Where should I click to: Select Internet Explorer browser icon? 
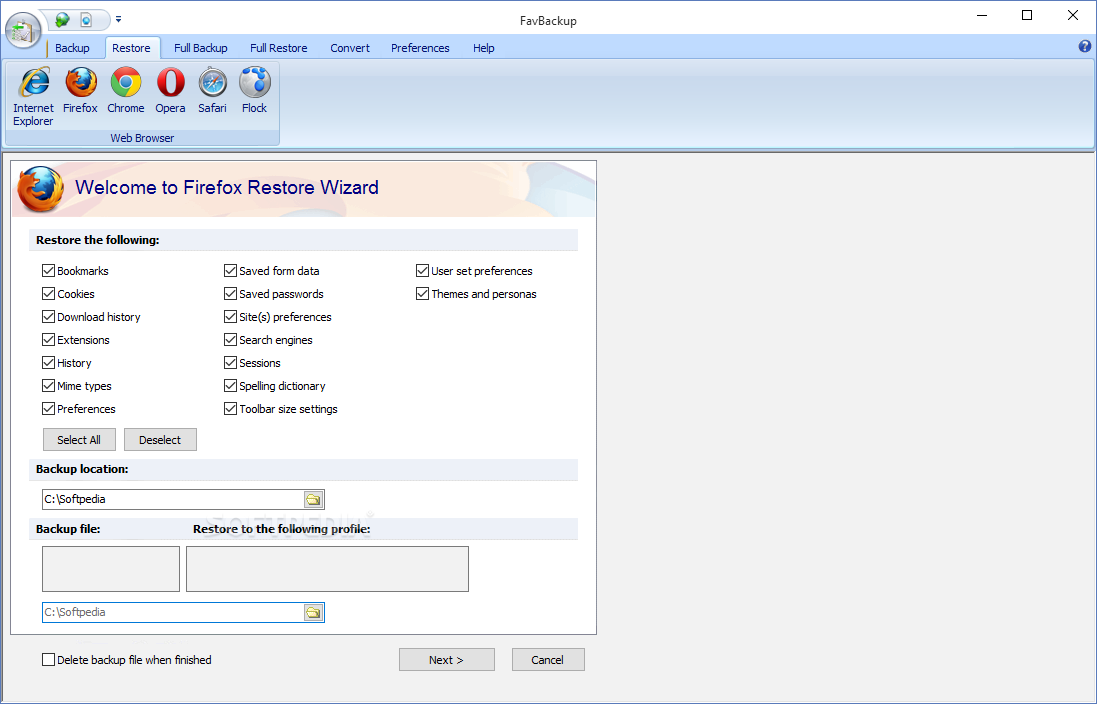point(33,97)
